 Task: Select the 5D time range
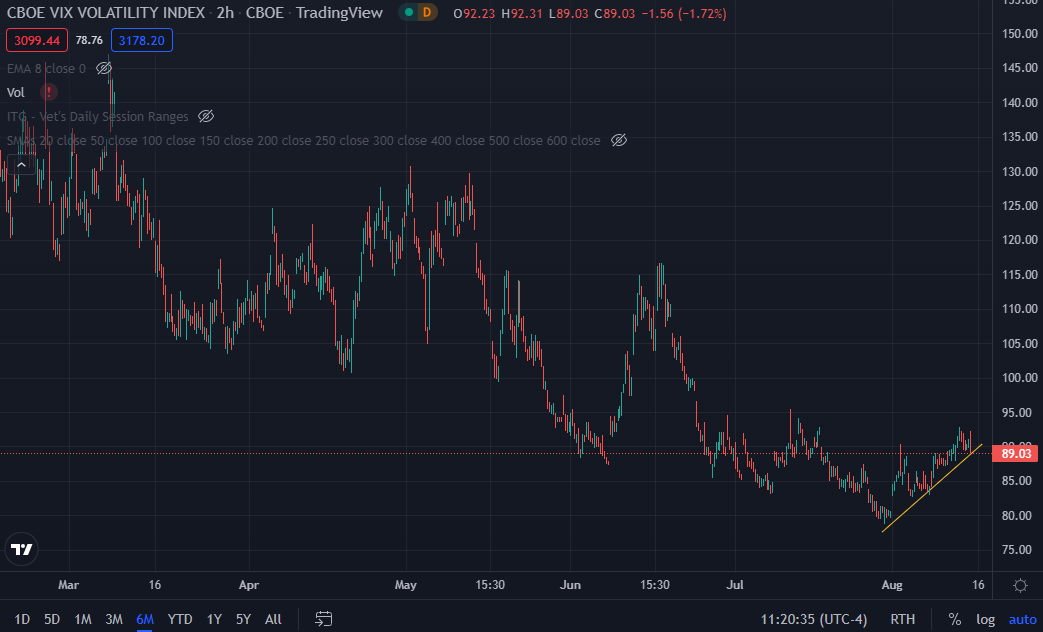click(52, 619)
